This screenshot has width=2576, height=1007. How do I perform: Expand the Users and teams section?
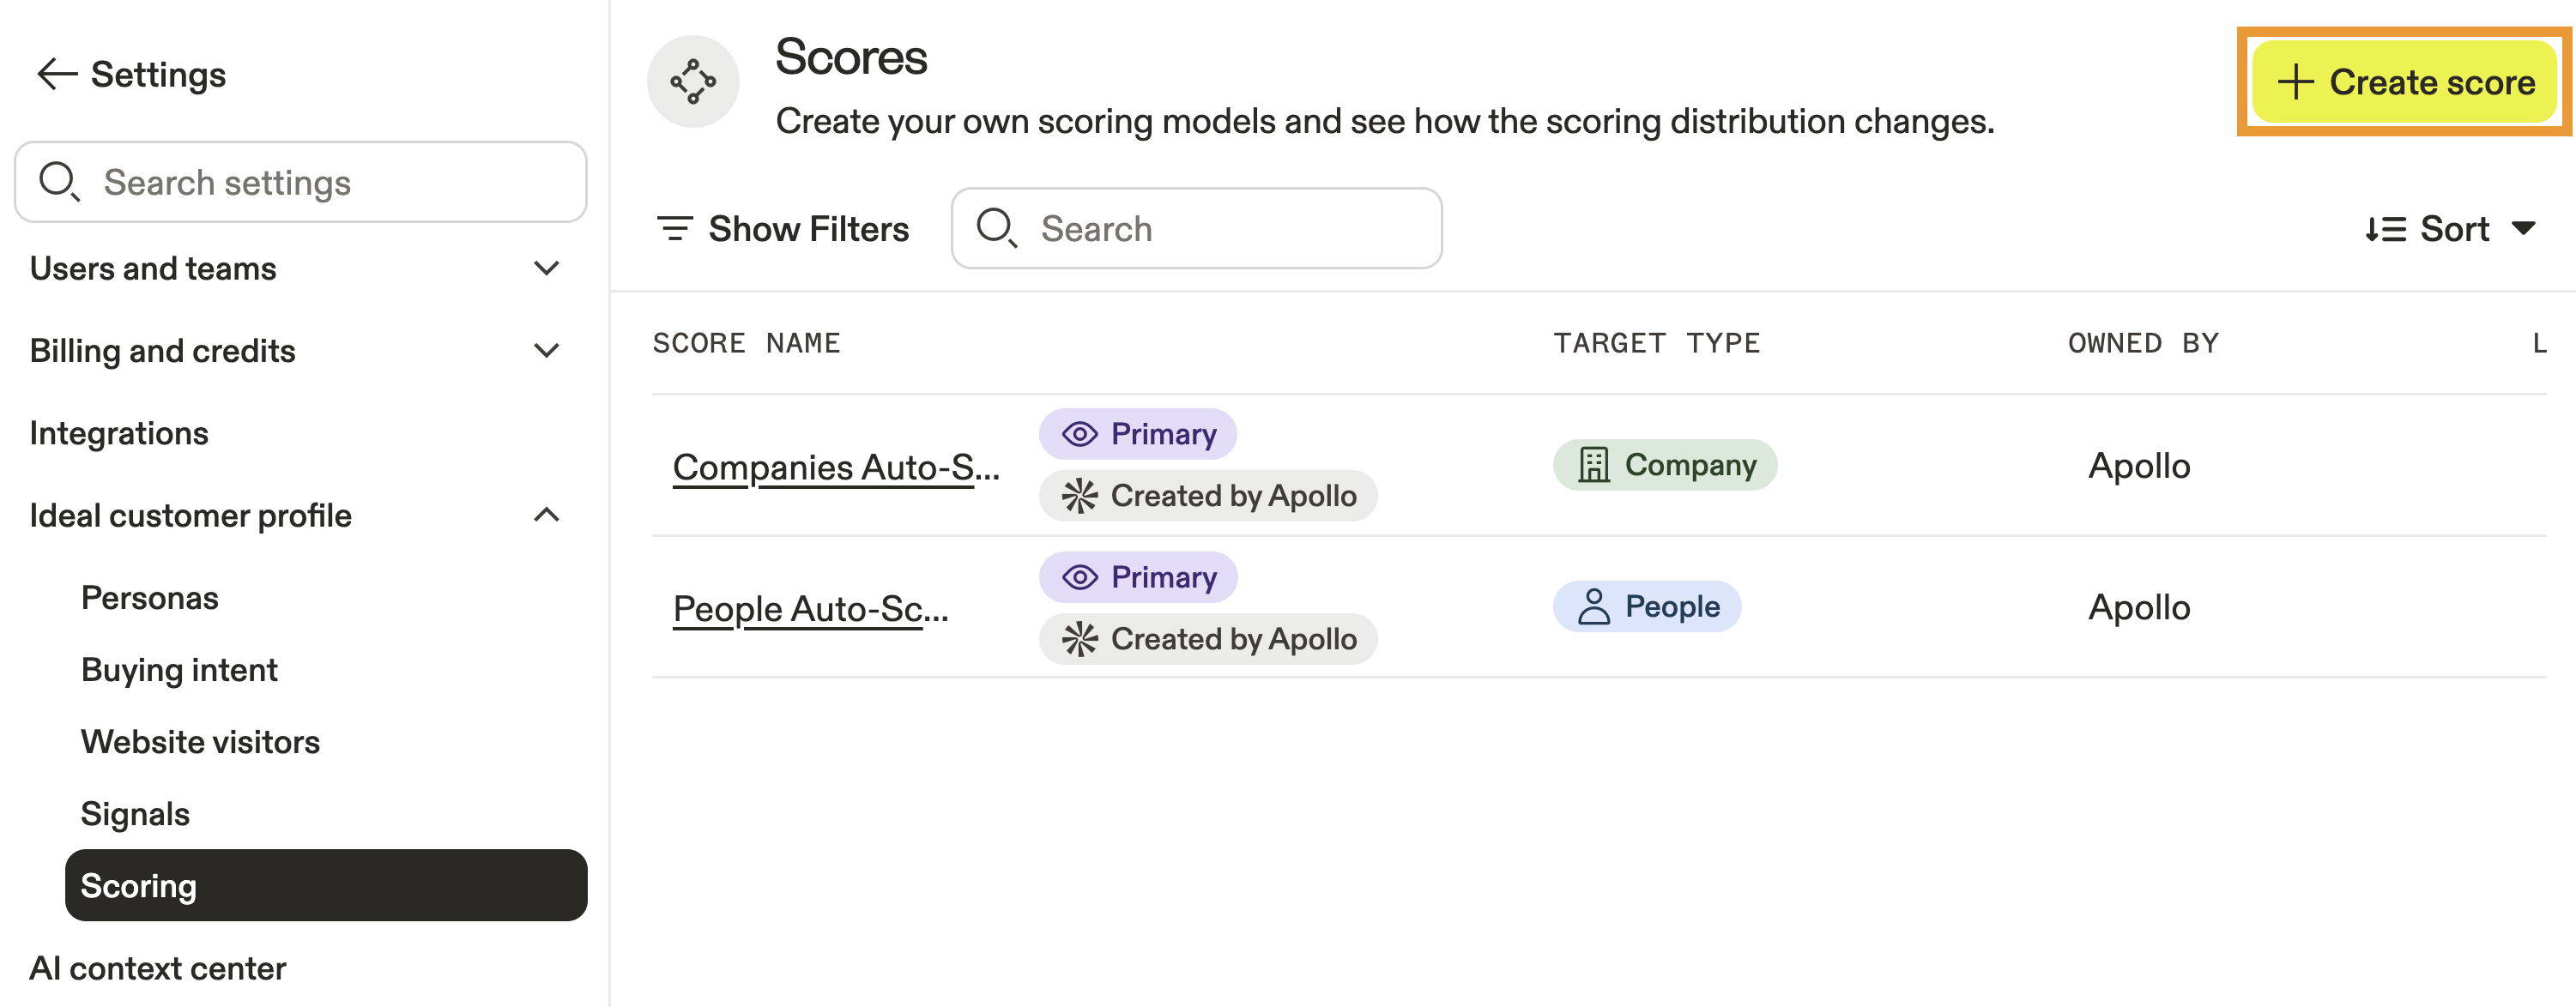tap(546, 268)
